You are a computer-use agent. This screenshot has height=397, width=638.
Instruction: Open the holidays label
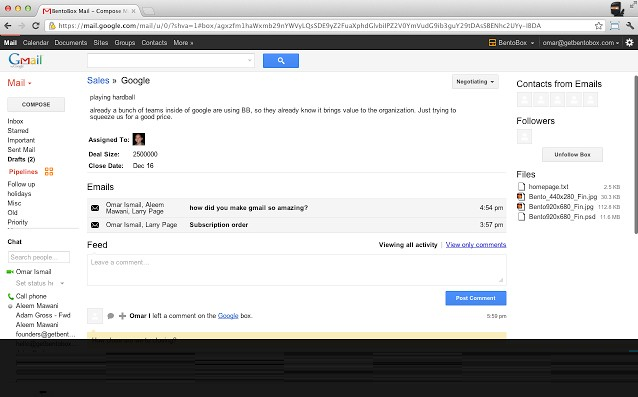pos(19,194)
